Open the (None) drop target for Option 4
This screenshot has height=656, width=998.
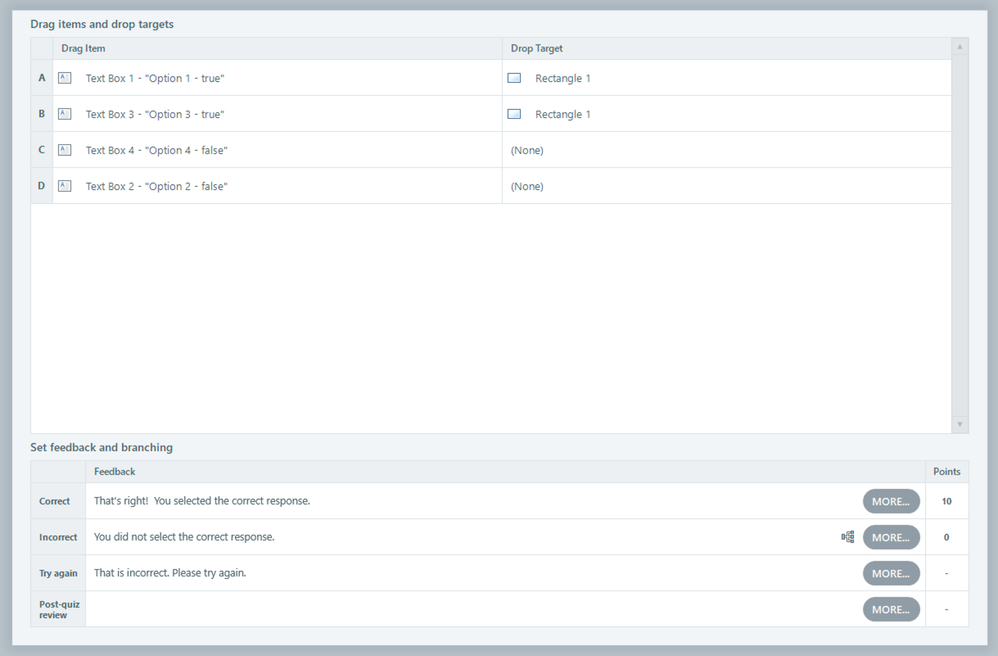[727, 150]
